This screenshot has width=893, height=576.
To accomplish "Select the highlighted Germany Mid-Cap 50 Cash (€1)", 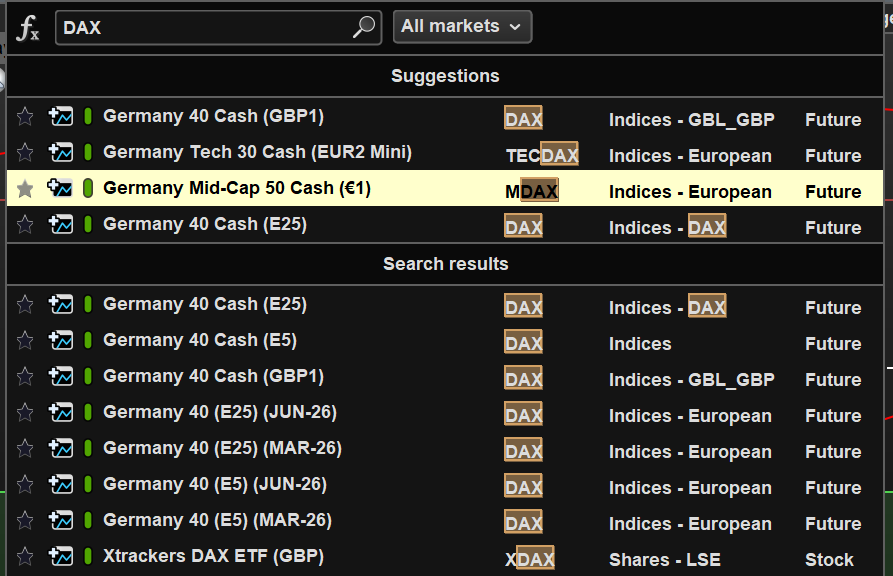I will [445, 188].
